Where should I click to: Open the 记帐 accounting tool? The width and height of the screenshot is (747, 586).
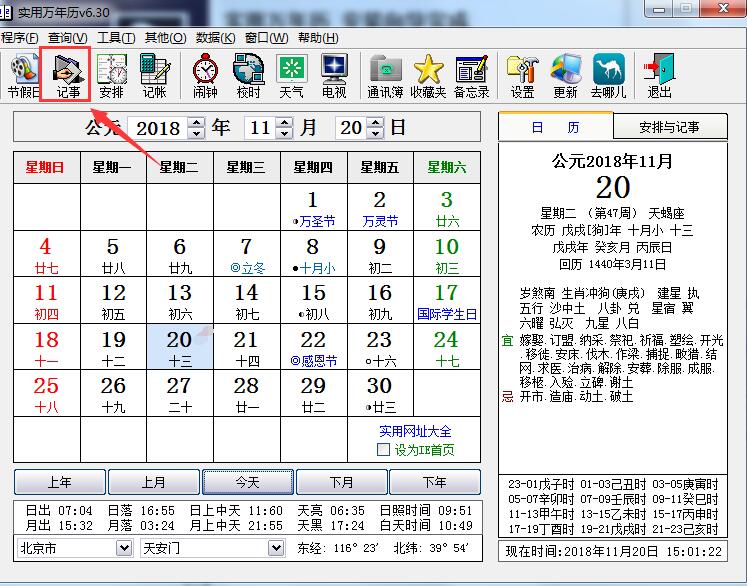[x=155, y=76]
